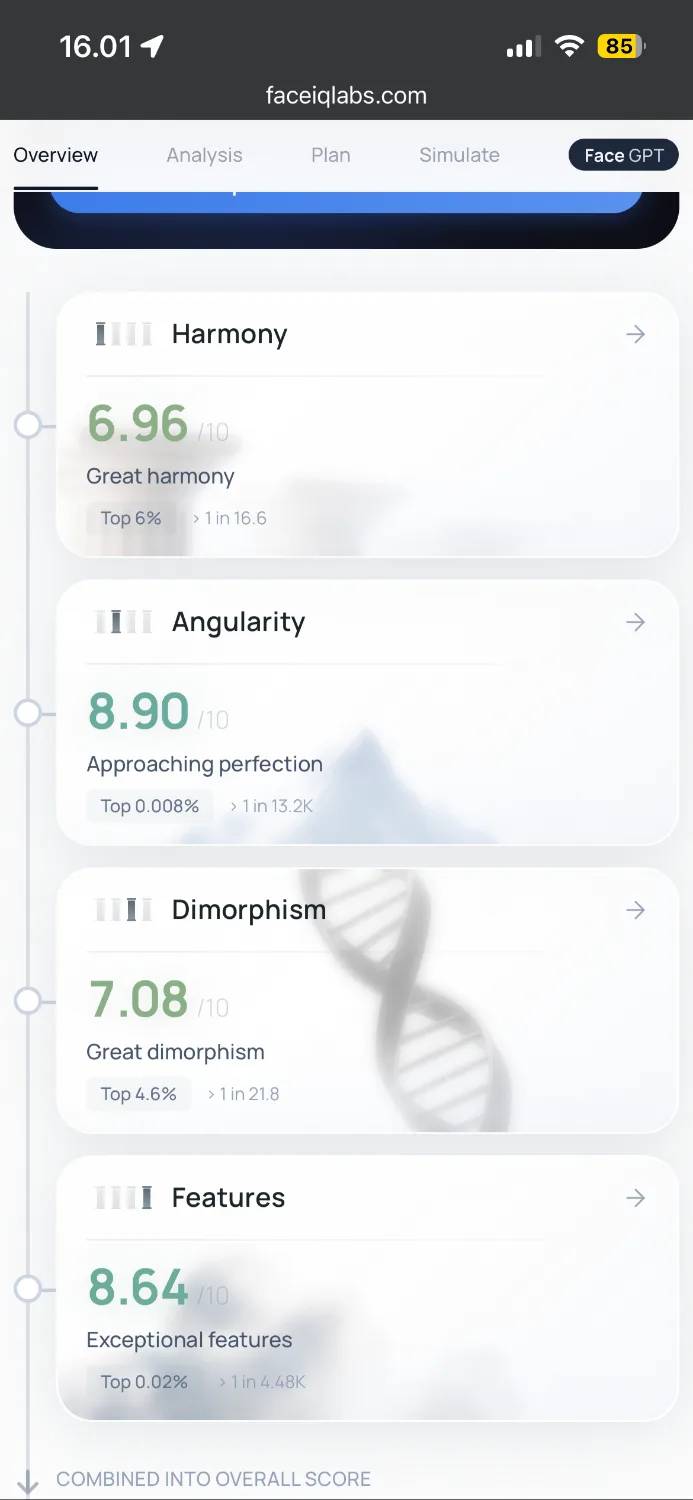Open Features details arrow
693x1500 pixels.
coord(635,1198)
